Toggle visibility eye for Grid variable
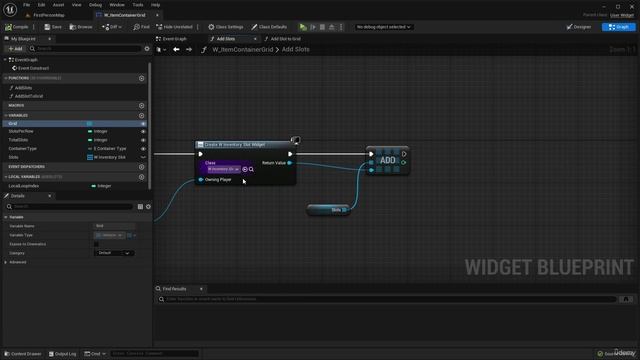 (x=143, y=123)
